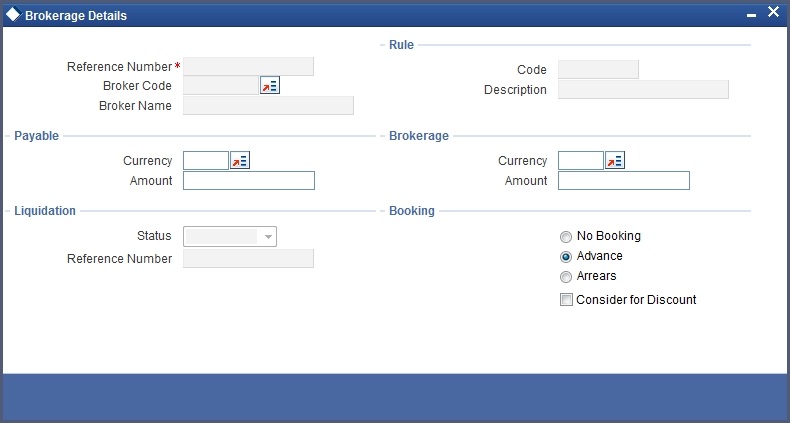This screenshot has width=790, height=423.
Task: Click the Liquidation section heading
Action: pyautogui.click(x=45, y=211)
